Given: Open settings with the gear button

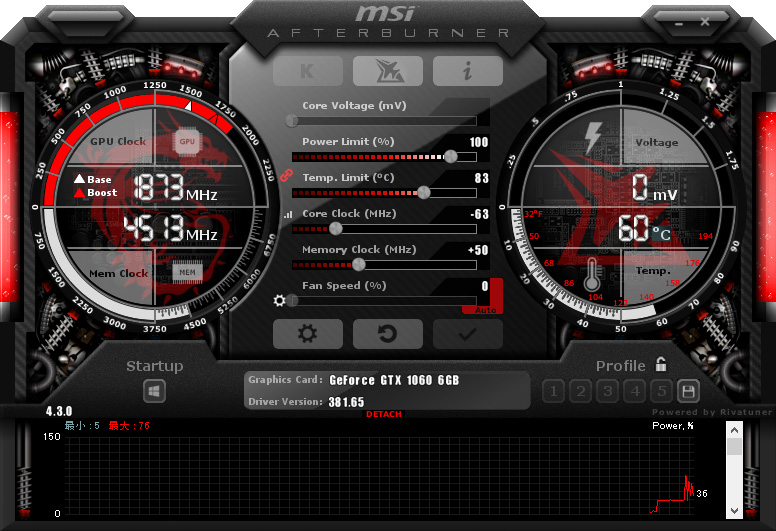Looking at the screenshot, I should pos(307,334).
